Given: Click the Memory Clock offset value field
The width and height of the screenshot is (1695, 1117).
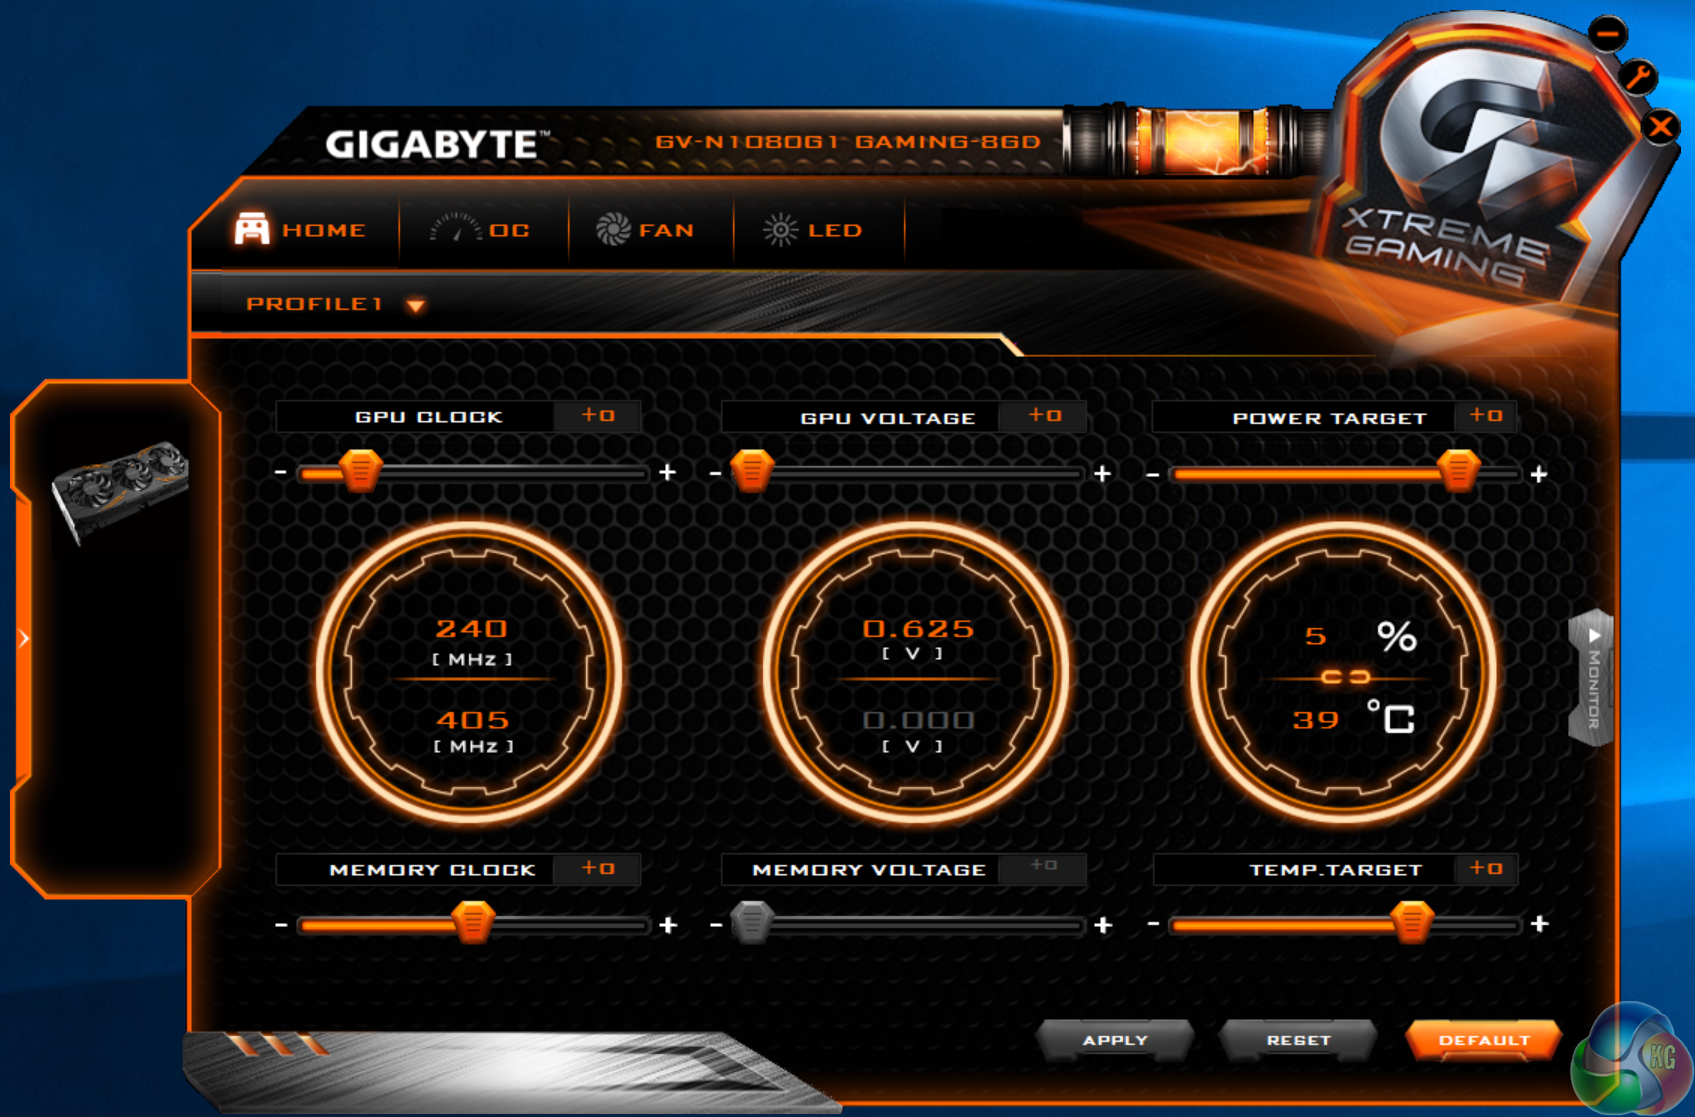Looking at the screenshot, I should coord(598,869).
